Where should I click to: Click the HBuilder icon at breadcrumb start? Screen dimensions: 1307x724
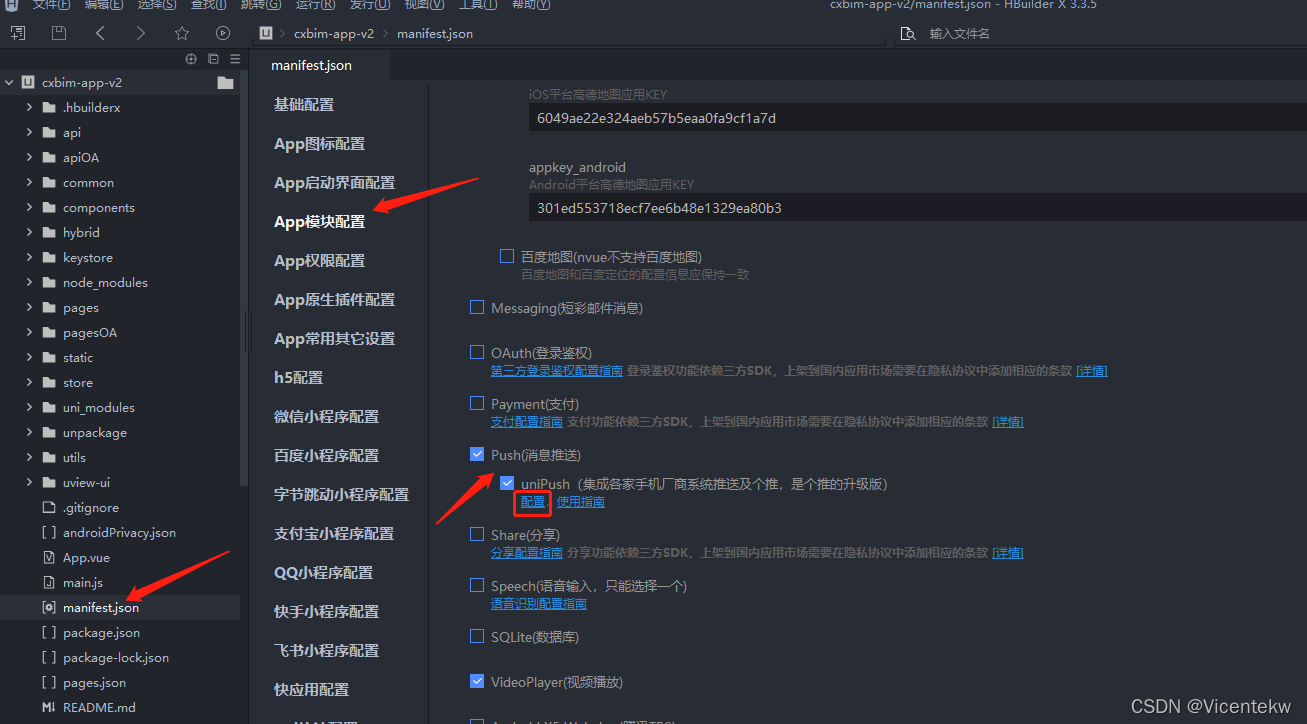tap(266, 33)
